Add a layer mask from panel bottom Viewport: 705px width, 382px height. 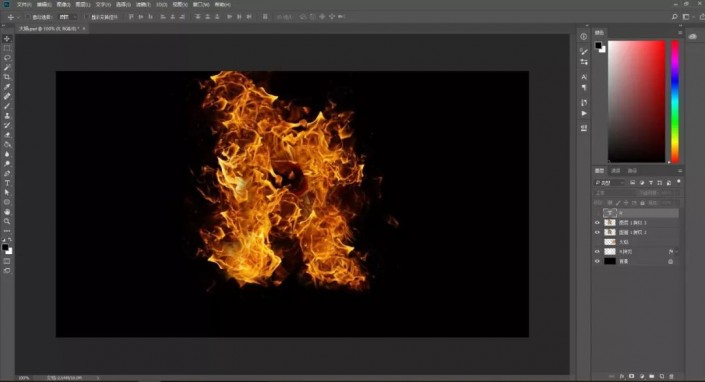tap(632, 376)
